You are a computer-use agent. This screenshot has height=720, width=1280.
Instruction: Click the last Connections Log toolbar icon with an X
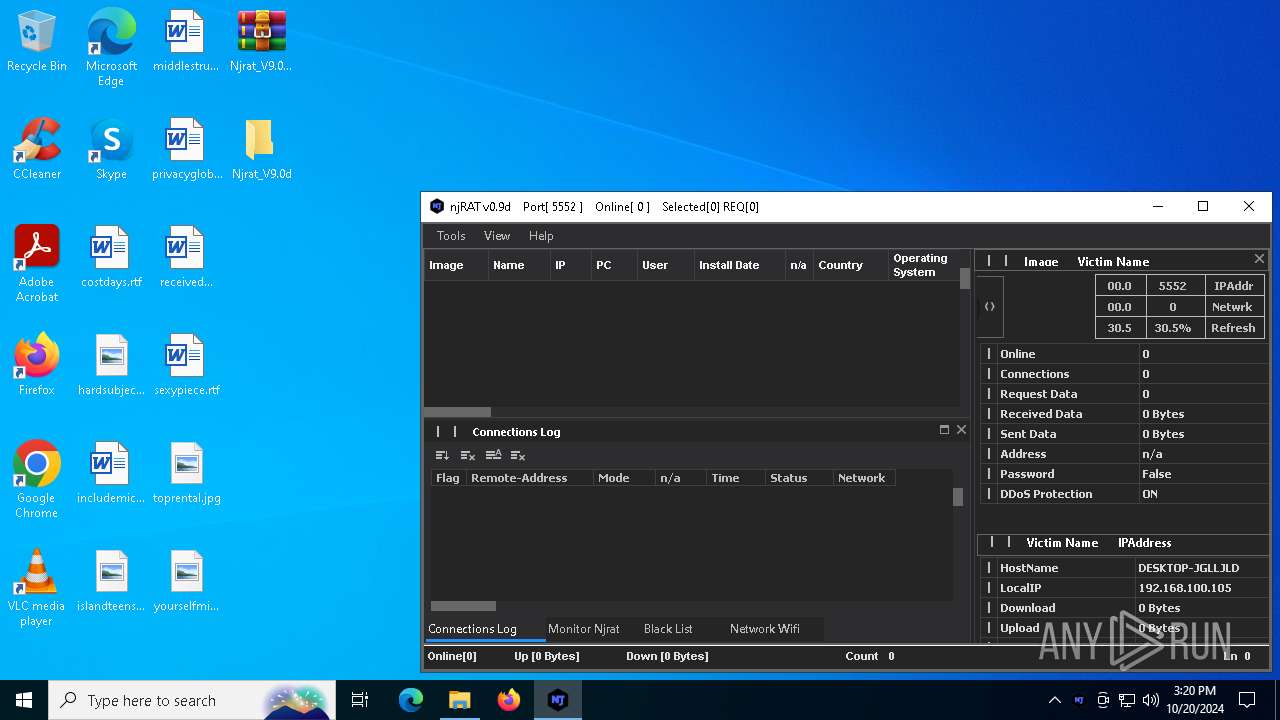[x=518, y=455]
